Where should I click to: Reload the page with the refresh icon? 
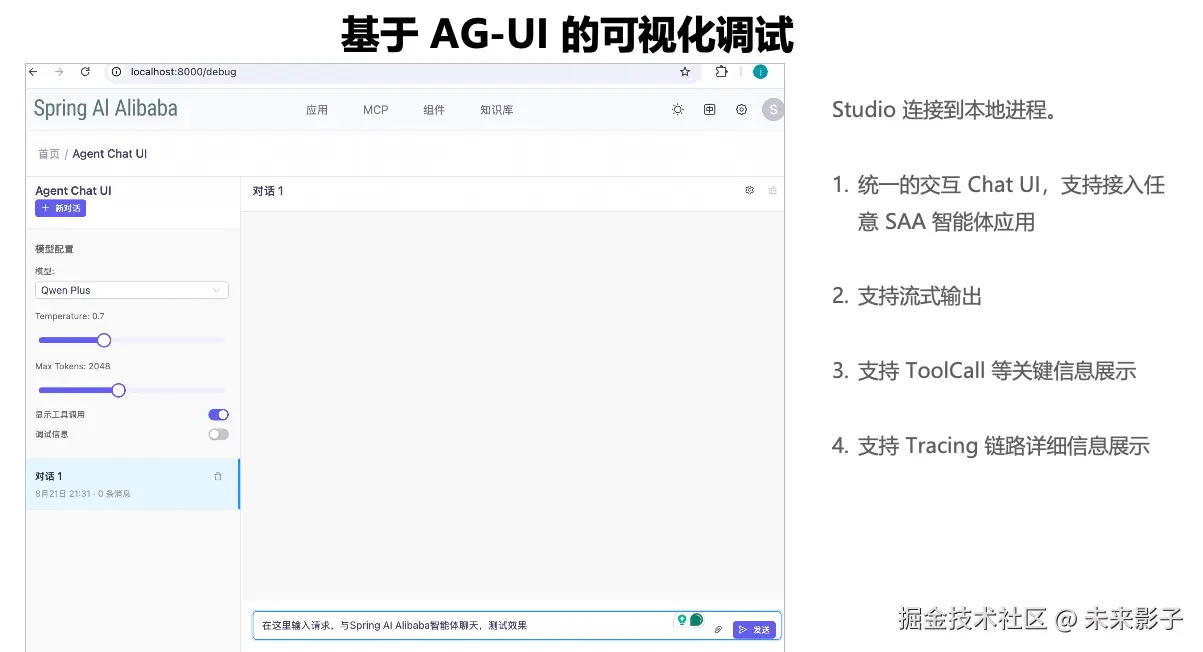click(x=85, y=72)
